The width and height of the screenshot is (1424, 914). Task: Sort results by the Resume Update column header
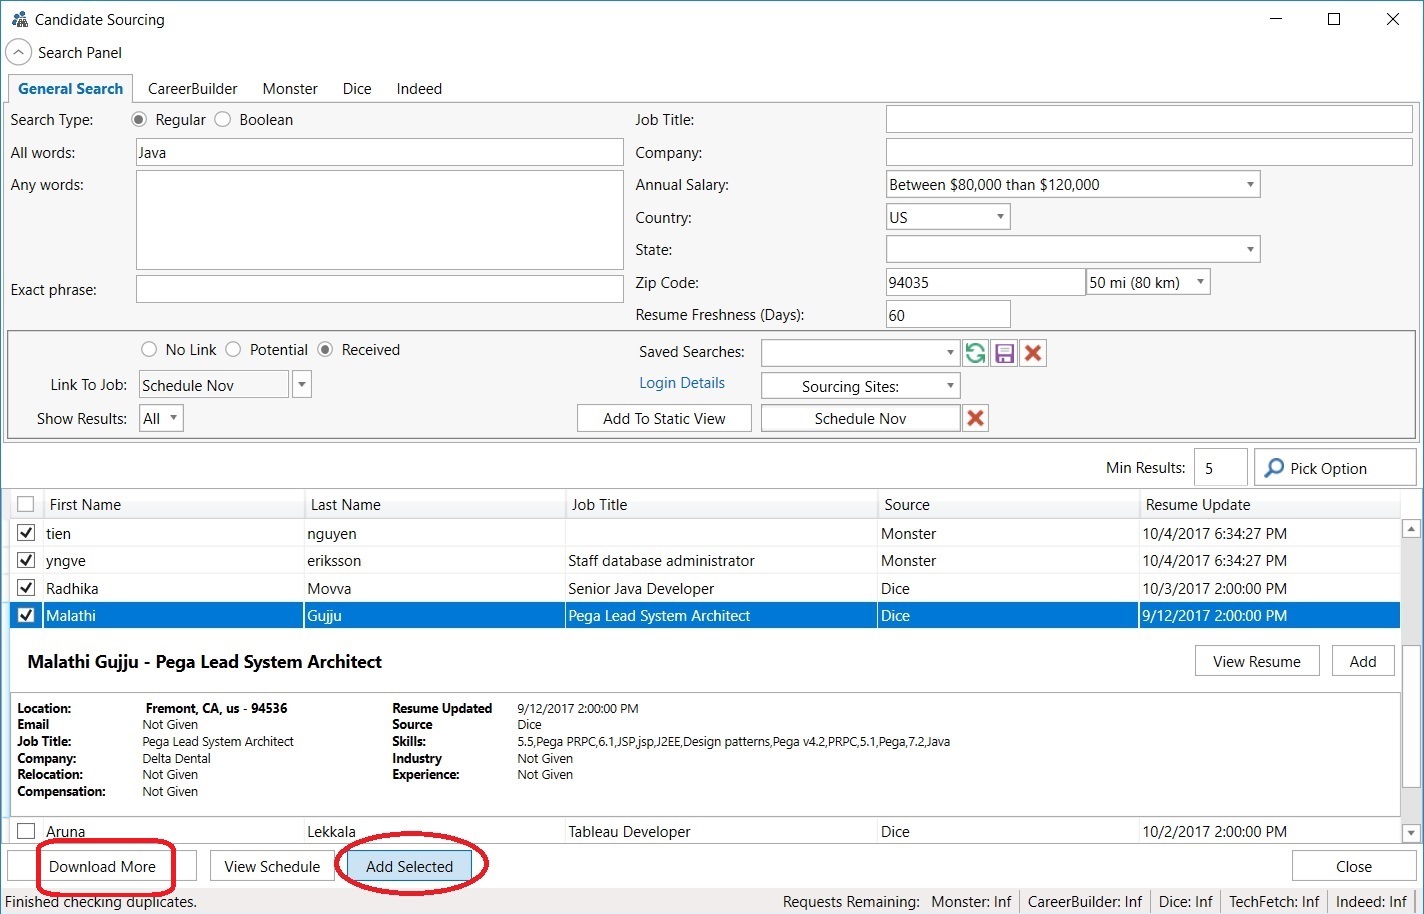[1269, 504]
